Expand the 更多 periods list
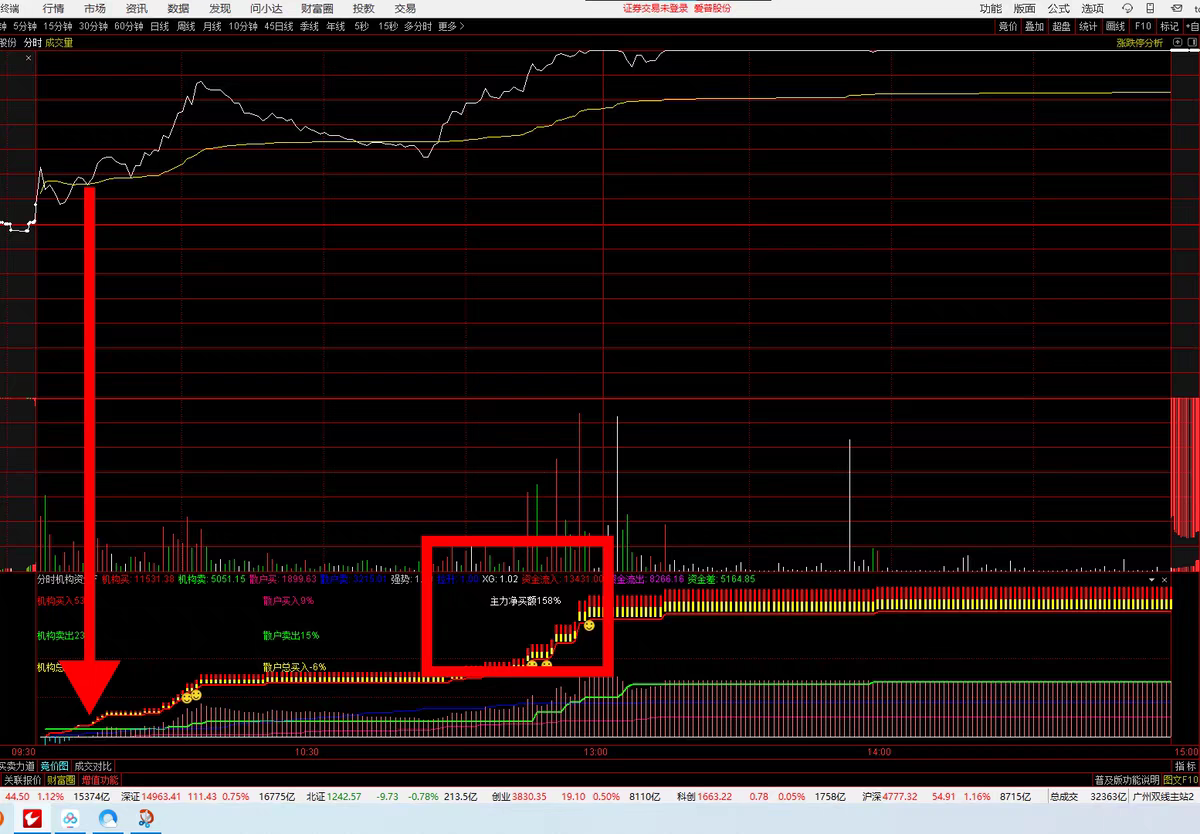The width and height of the screenshot is (1200, 834). coord(451,26)
